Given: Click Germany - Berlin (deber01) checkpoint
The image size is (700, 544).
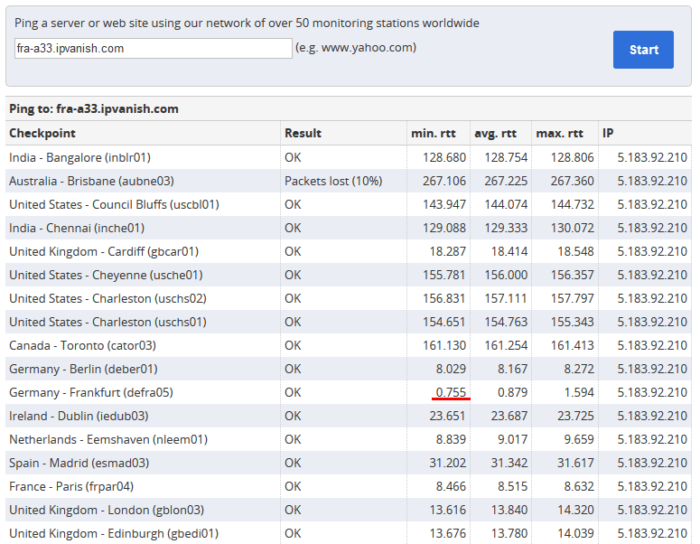Looking at the screenshot, I should pyautogui.click(x=83, y=369).
